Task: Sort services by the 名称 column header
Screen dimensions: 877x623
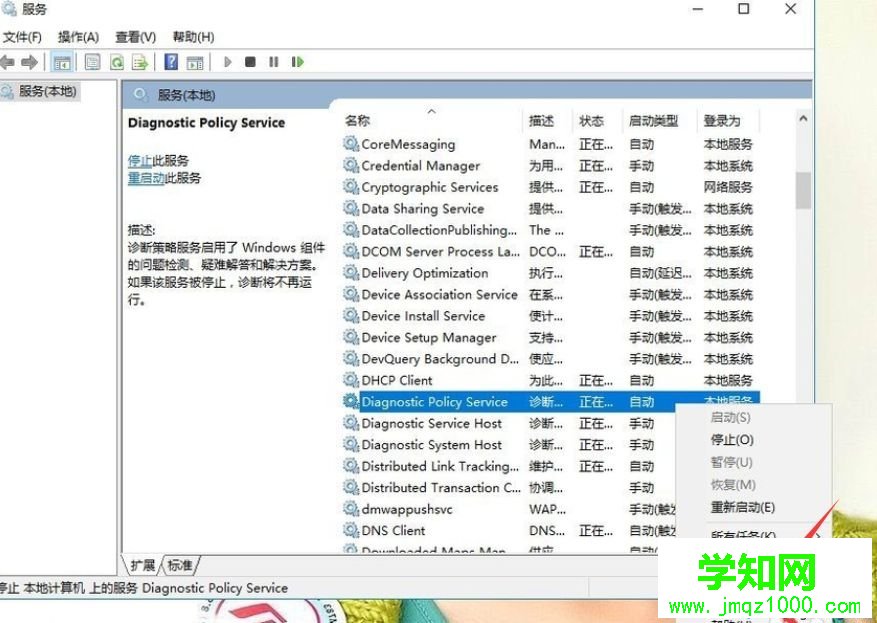Action: pos(355,120)
